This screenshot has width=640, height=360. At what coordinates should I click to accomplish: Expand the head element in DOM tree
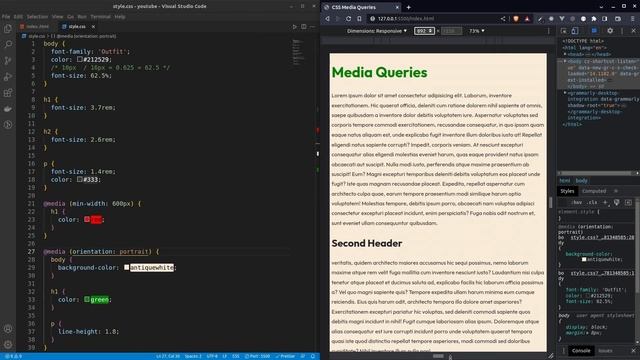[x=565, y=54]
